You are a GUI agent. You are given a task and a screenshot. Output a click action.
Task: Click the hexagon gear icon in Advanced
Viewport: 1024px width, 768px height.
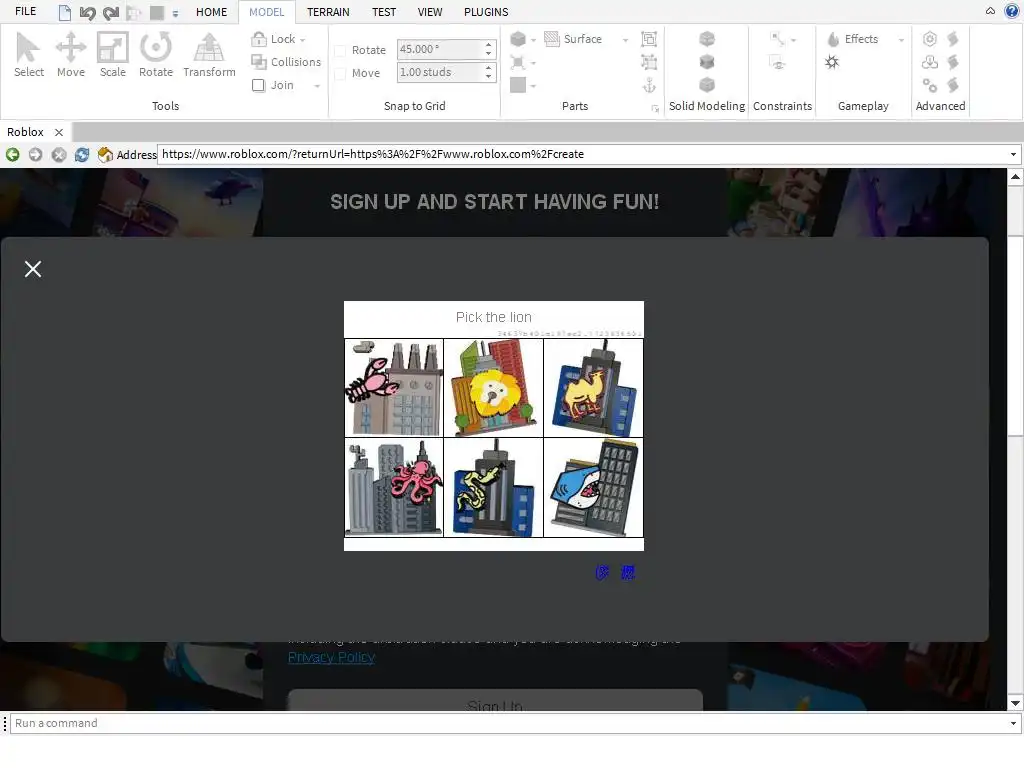(930, 39)
